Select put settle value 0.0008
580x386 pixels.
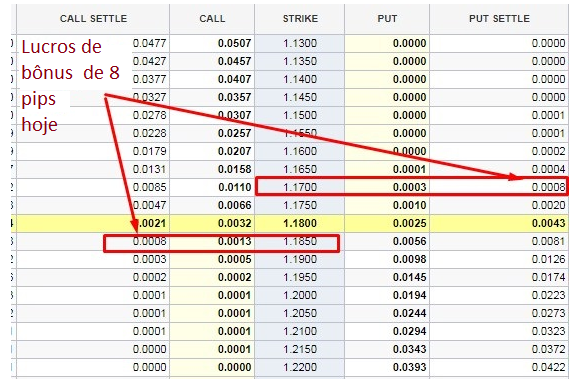pyautogui.click(x=548, y=187)
